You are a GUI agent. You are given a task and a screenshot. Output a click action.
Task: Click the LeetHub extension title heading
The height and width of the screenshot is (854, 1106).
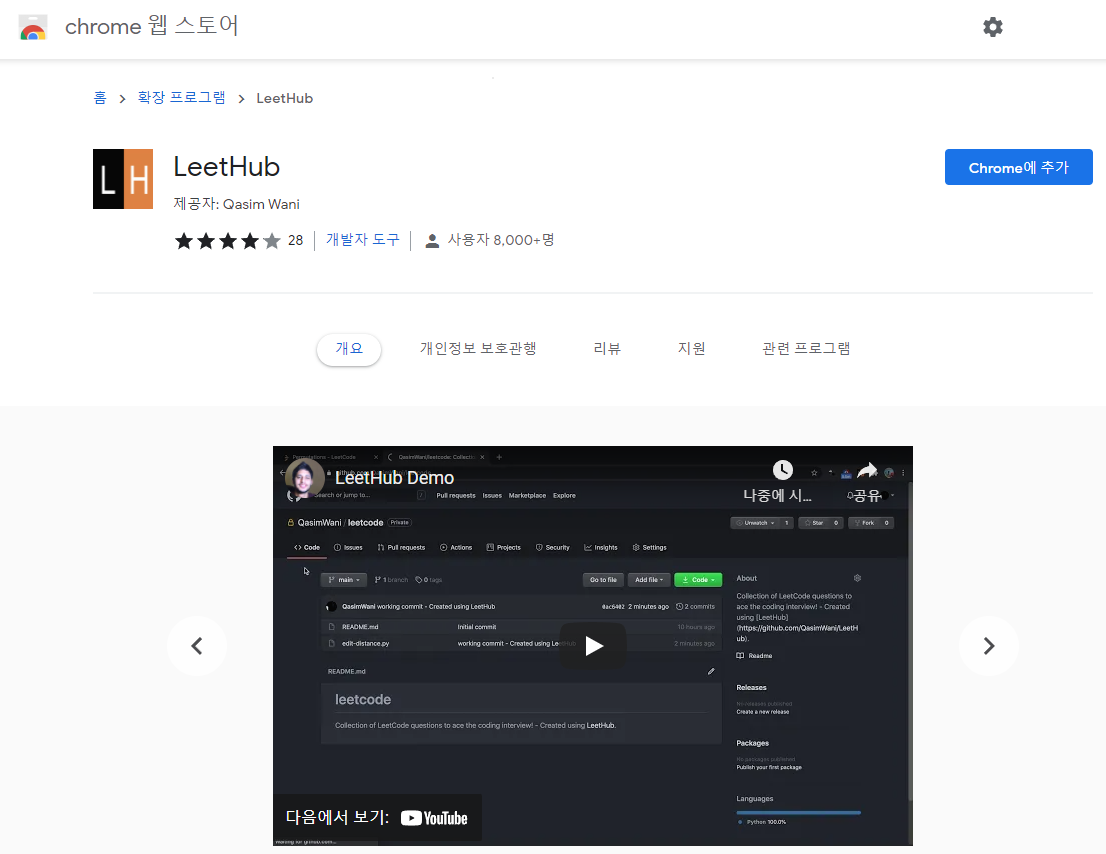226,167
